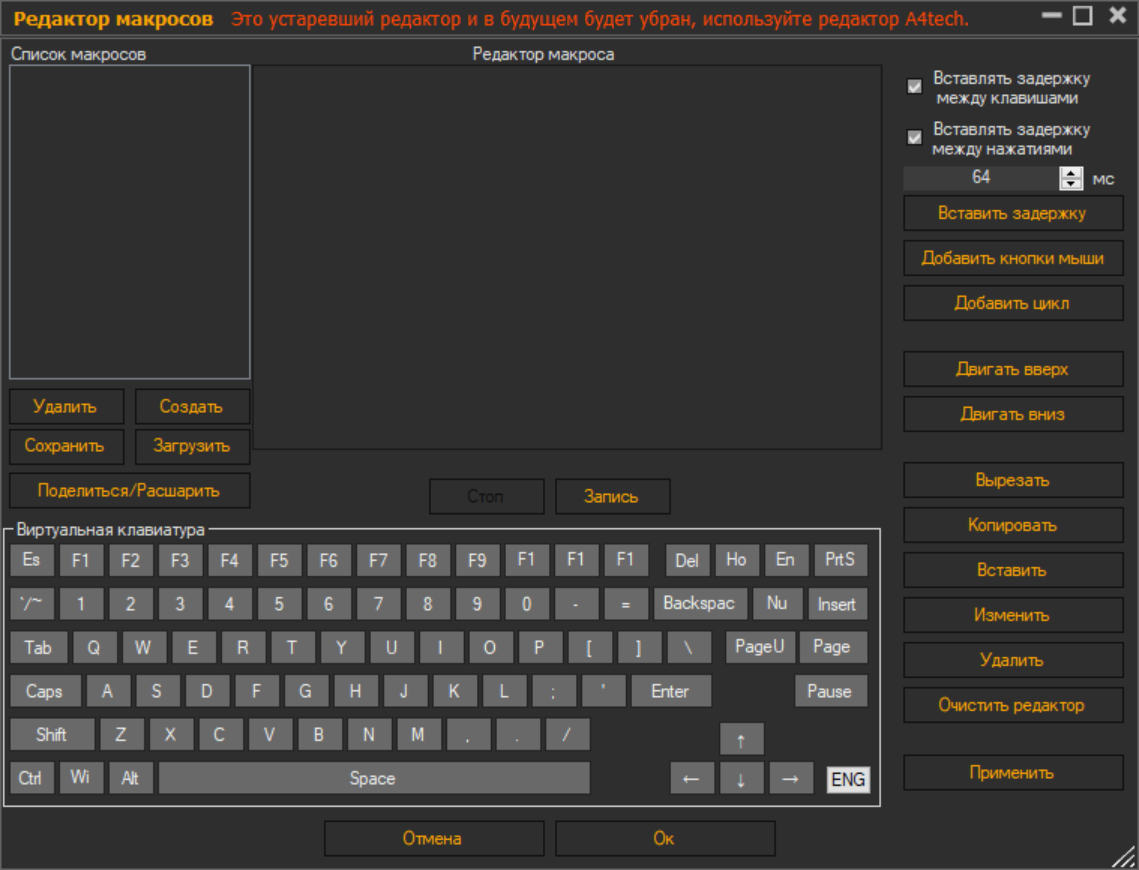Click the equals sign virtual key

625,603
